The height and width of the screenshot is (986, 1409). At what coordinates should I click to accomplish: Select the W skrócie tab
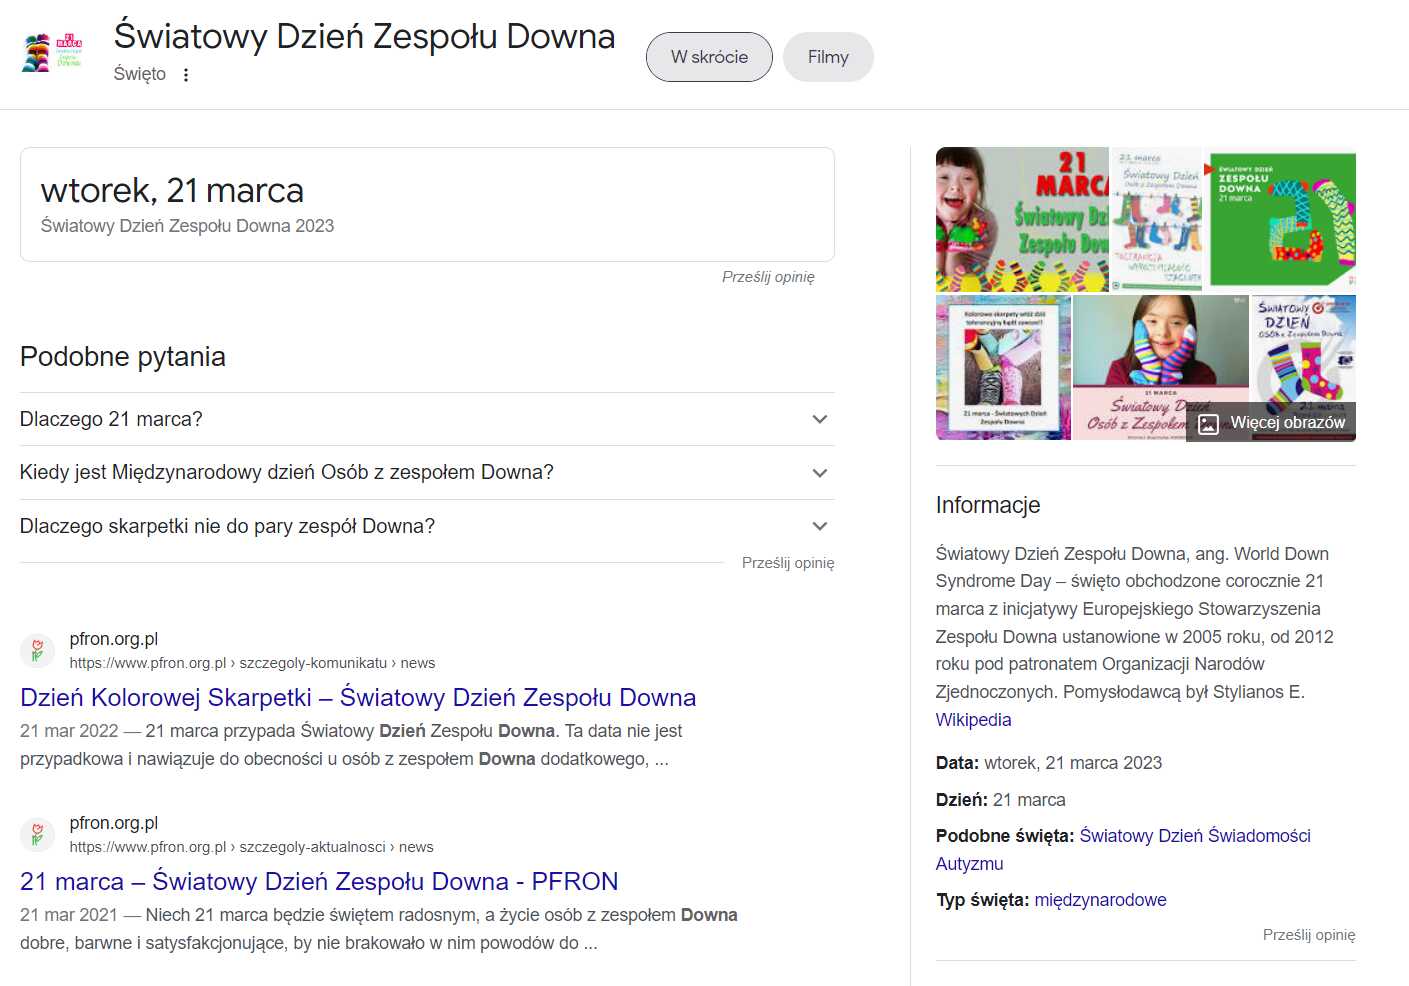coord(709,57)
